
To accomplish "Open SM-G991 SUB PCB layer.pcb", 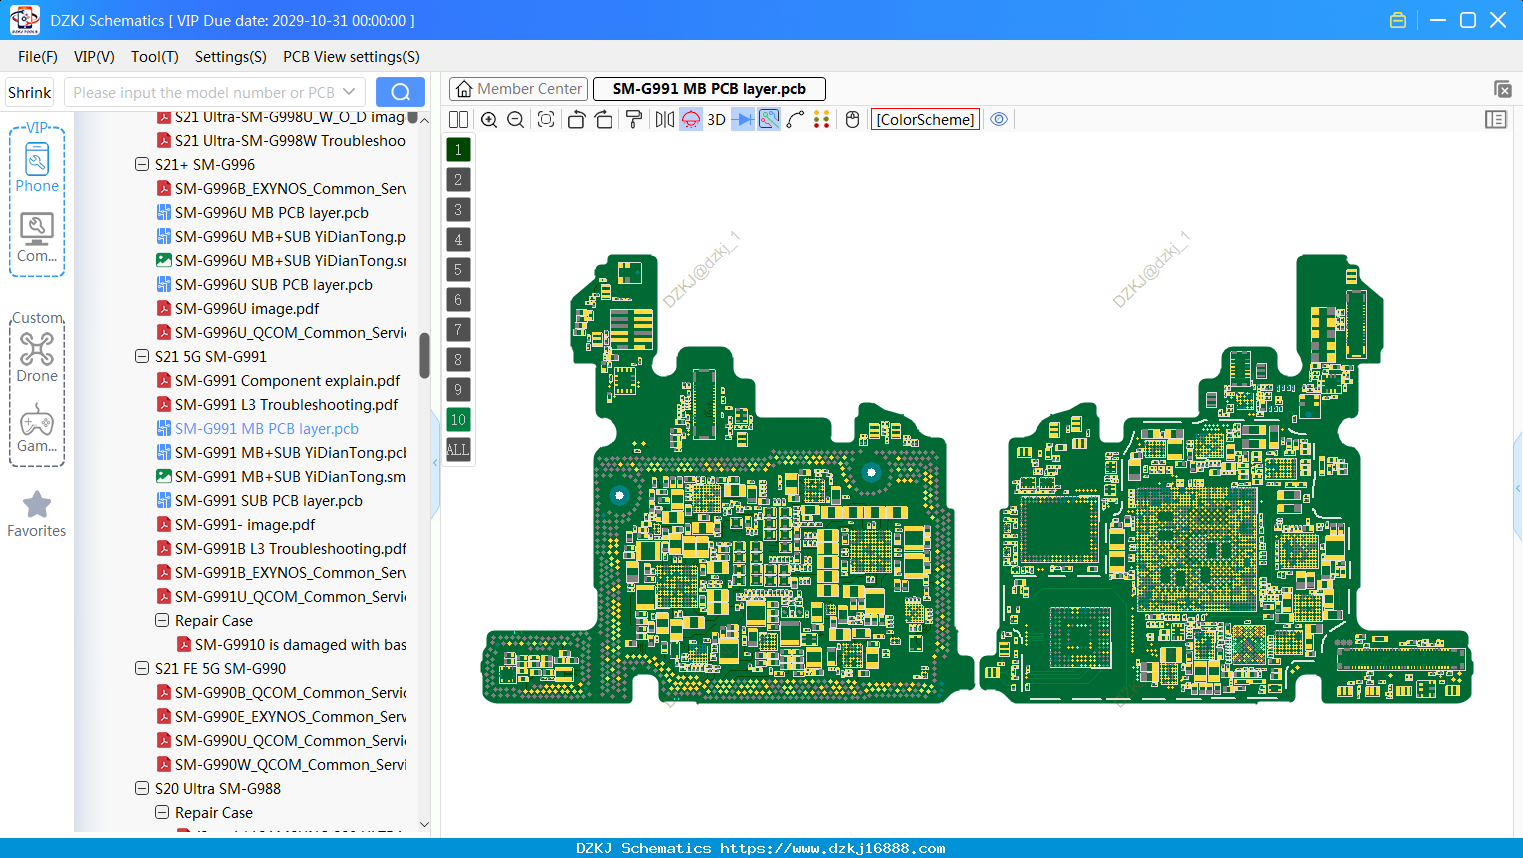I will pos(268,500).
